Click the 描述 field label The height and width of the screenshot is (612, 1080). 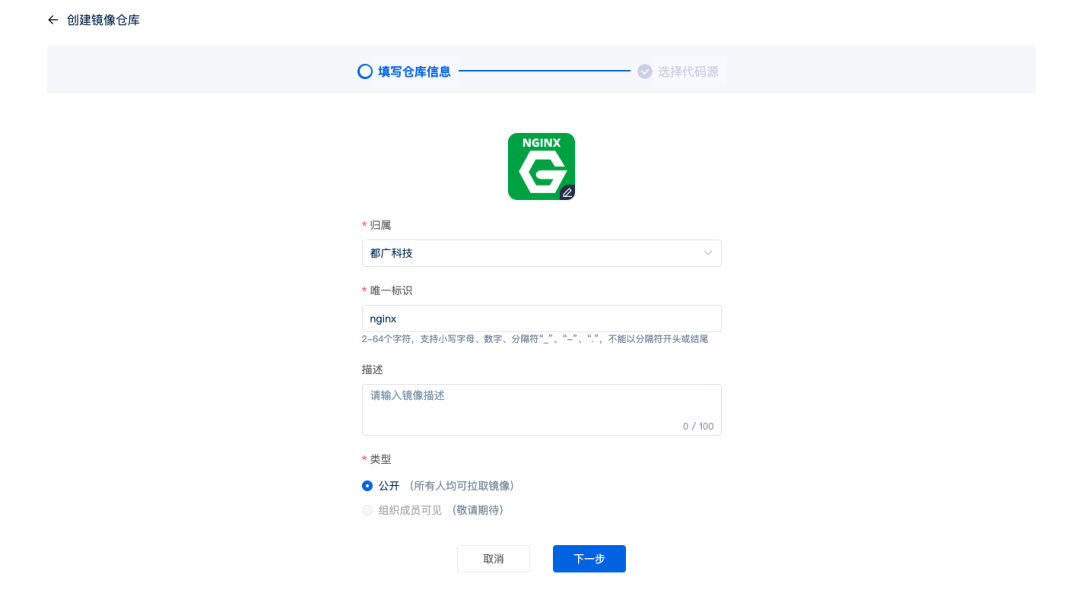coord(372,370)
